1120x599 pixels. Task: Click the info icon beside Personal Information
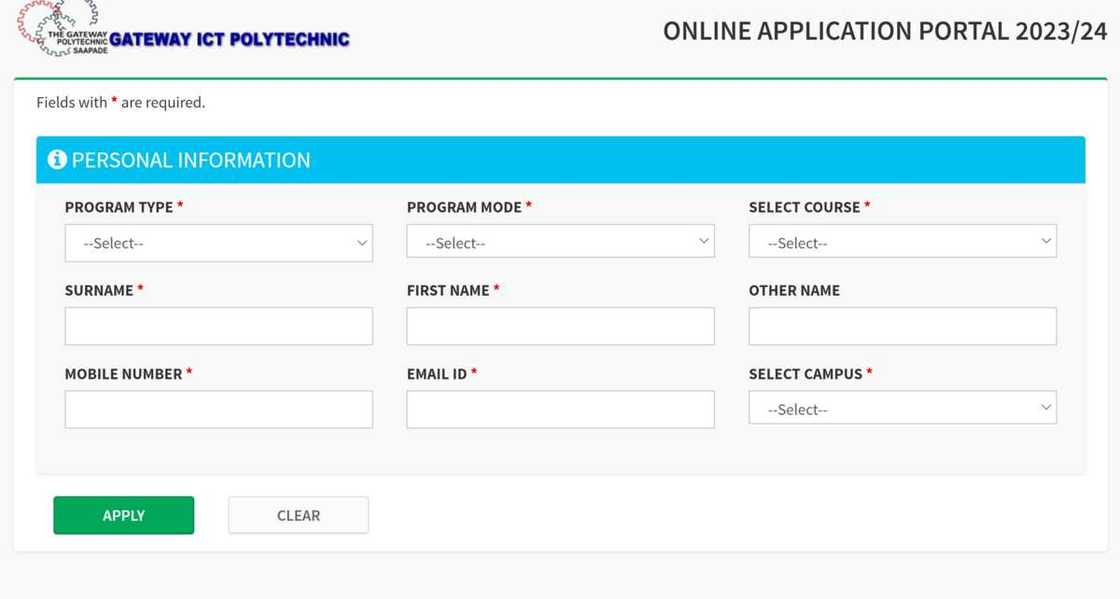point(57,160)
